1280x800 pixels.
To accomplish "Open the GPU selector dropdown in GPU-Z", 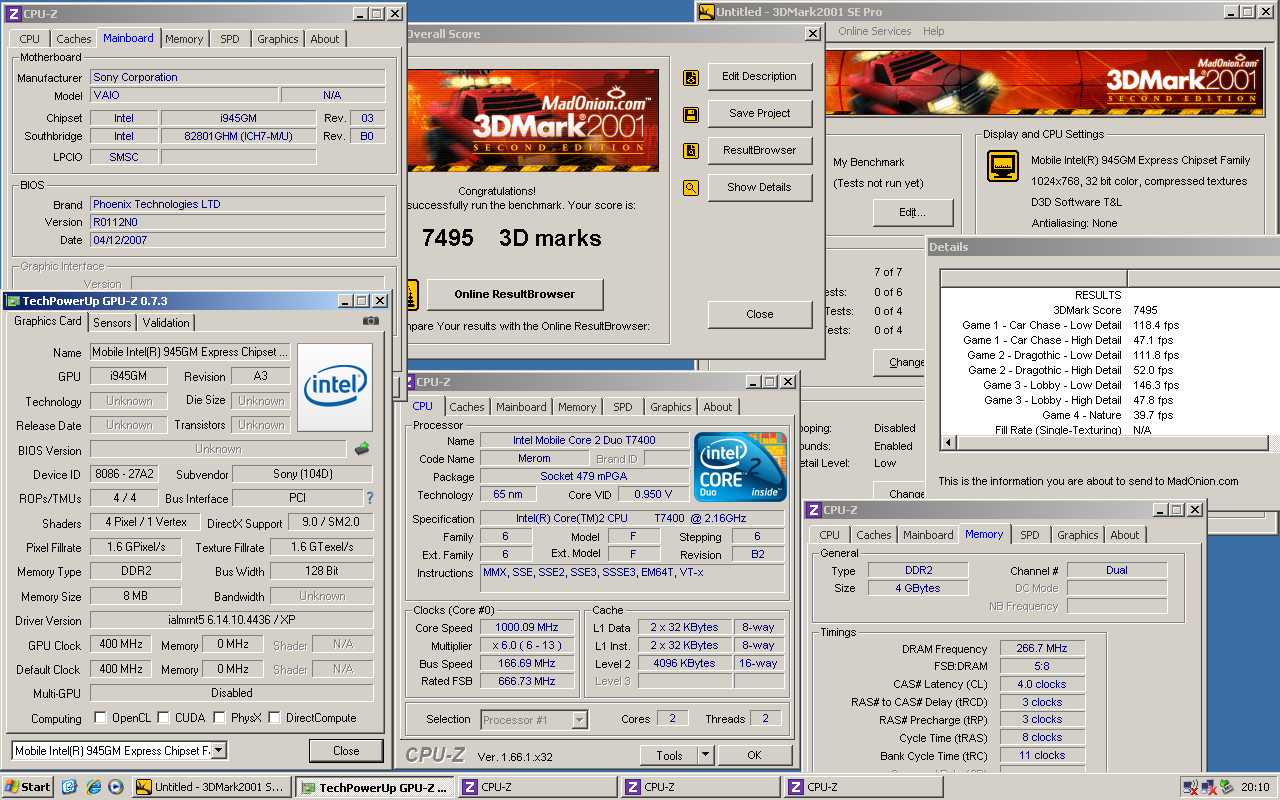I will click(x=220, y=750).
